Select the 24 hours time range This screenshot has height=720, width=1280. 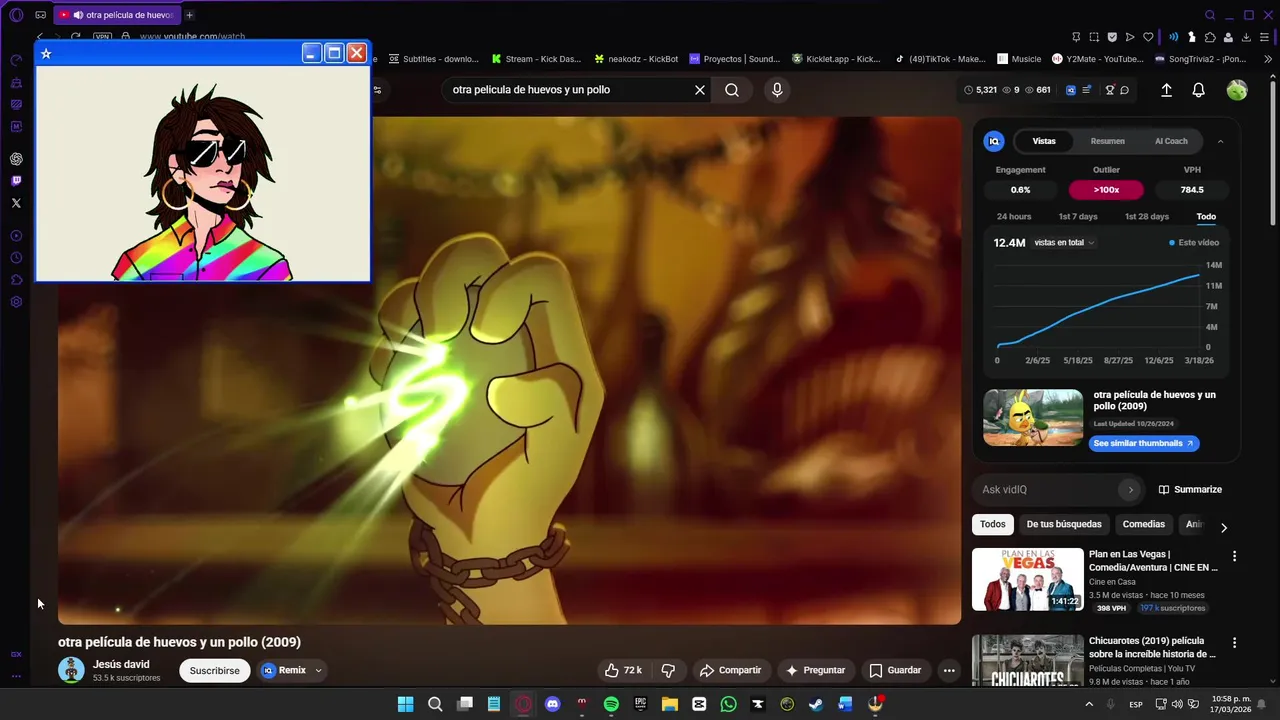(1014, 217)
